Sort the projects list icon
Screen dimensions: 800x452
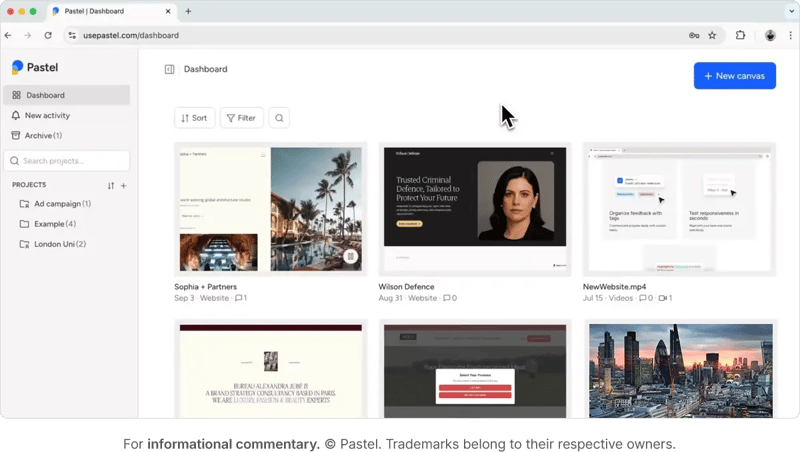click(111, 186)
